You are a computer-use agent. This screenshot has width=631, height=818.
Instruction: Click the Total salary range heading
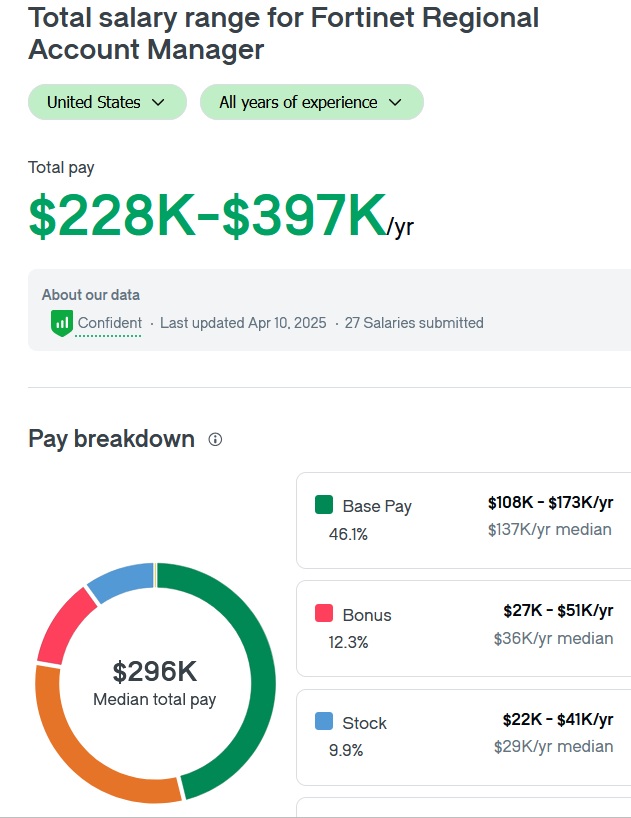[x=283, y=33]
